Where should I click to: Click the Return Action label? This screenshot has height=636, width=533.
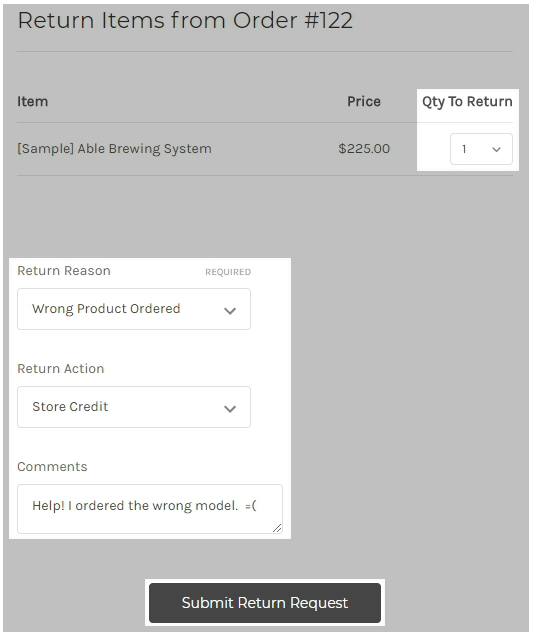61,369
